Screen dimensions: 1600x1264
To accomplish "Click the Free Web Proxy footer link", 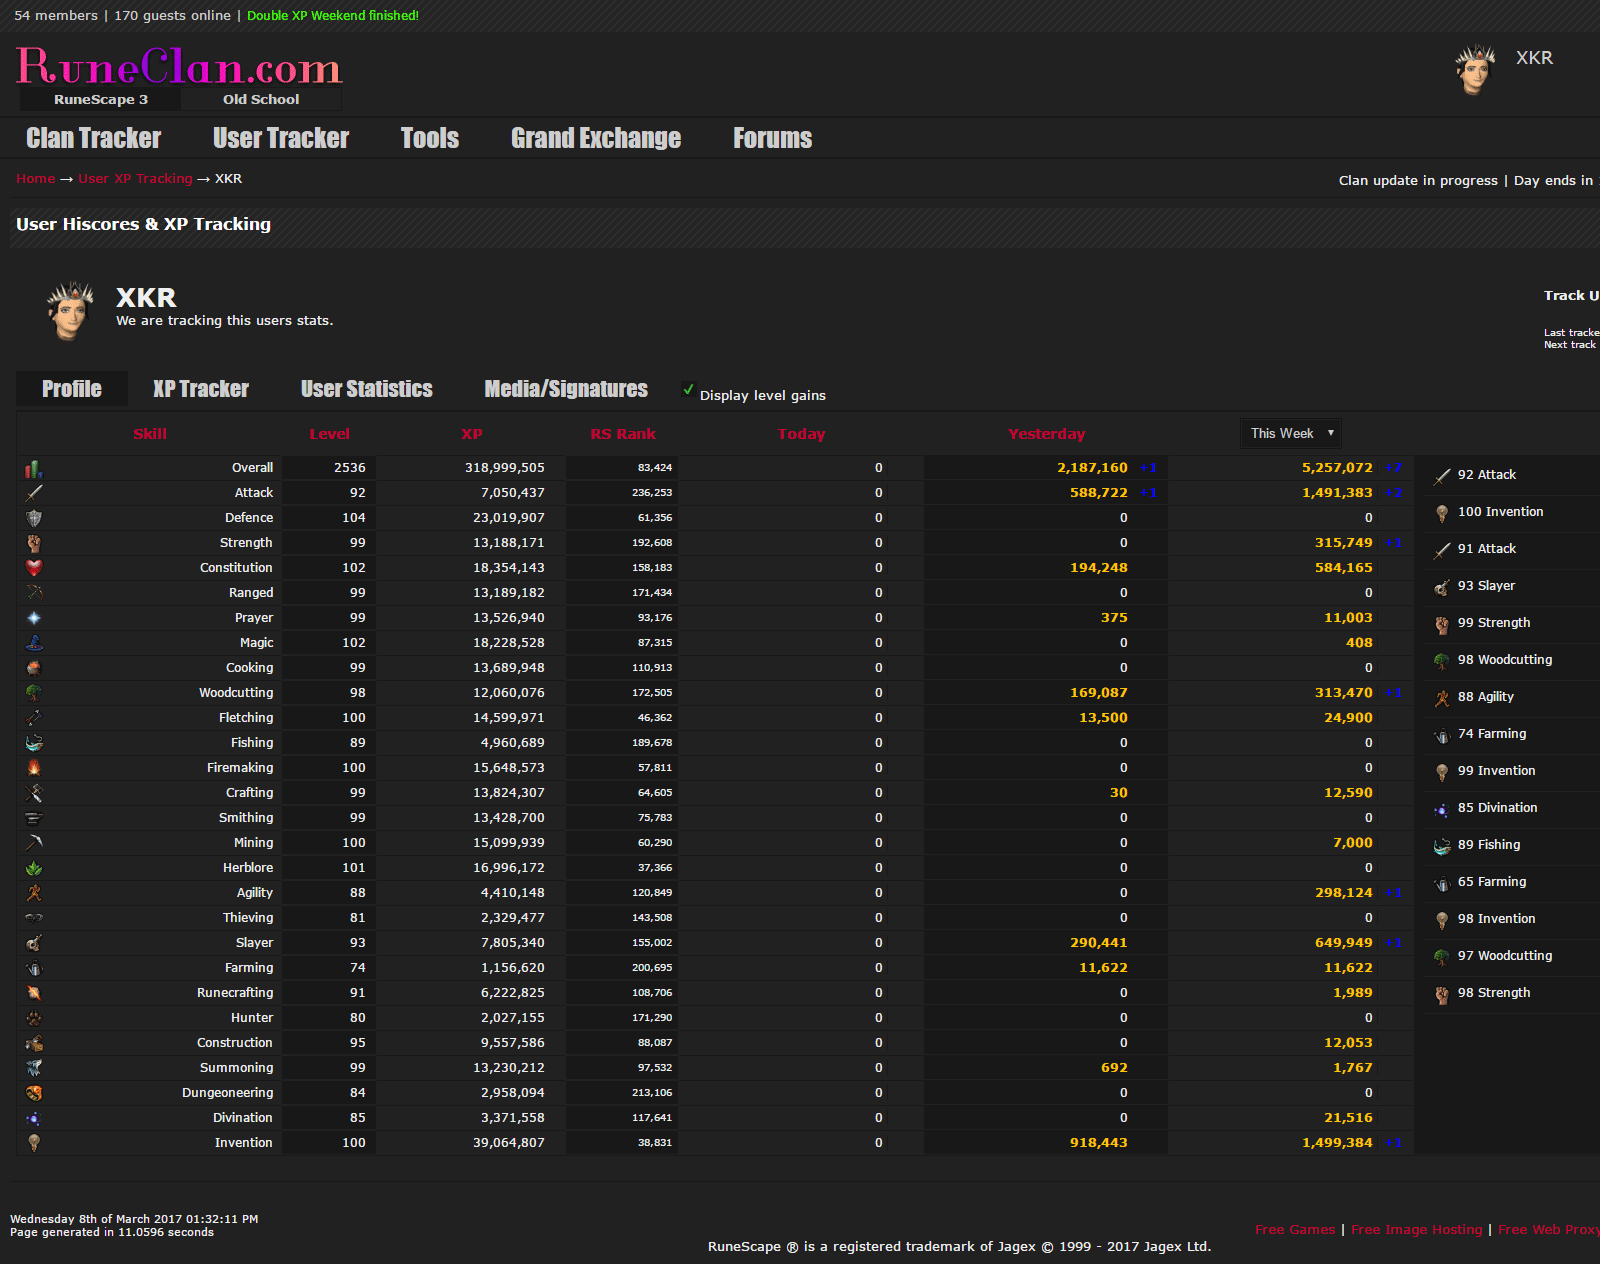I will [1548, 1229].
